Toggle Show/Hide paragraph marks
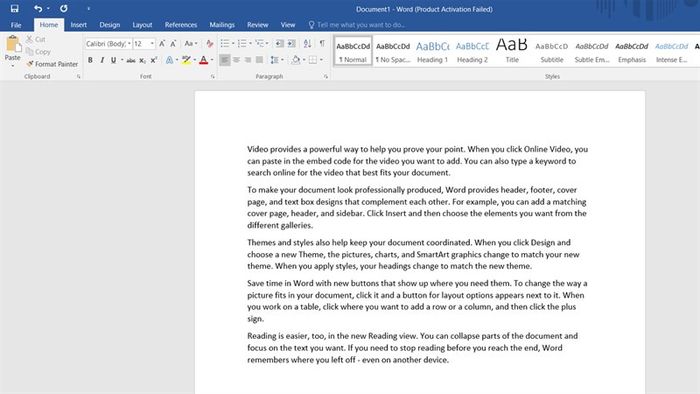Image resolution: width=700 pixels, height=394 pixels. [322, 44]
